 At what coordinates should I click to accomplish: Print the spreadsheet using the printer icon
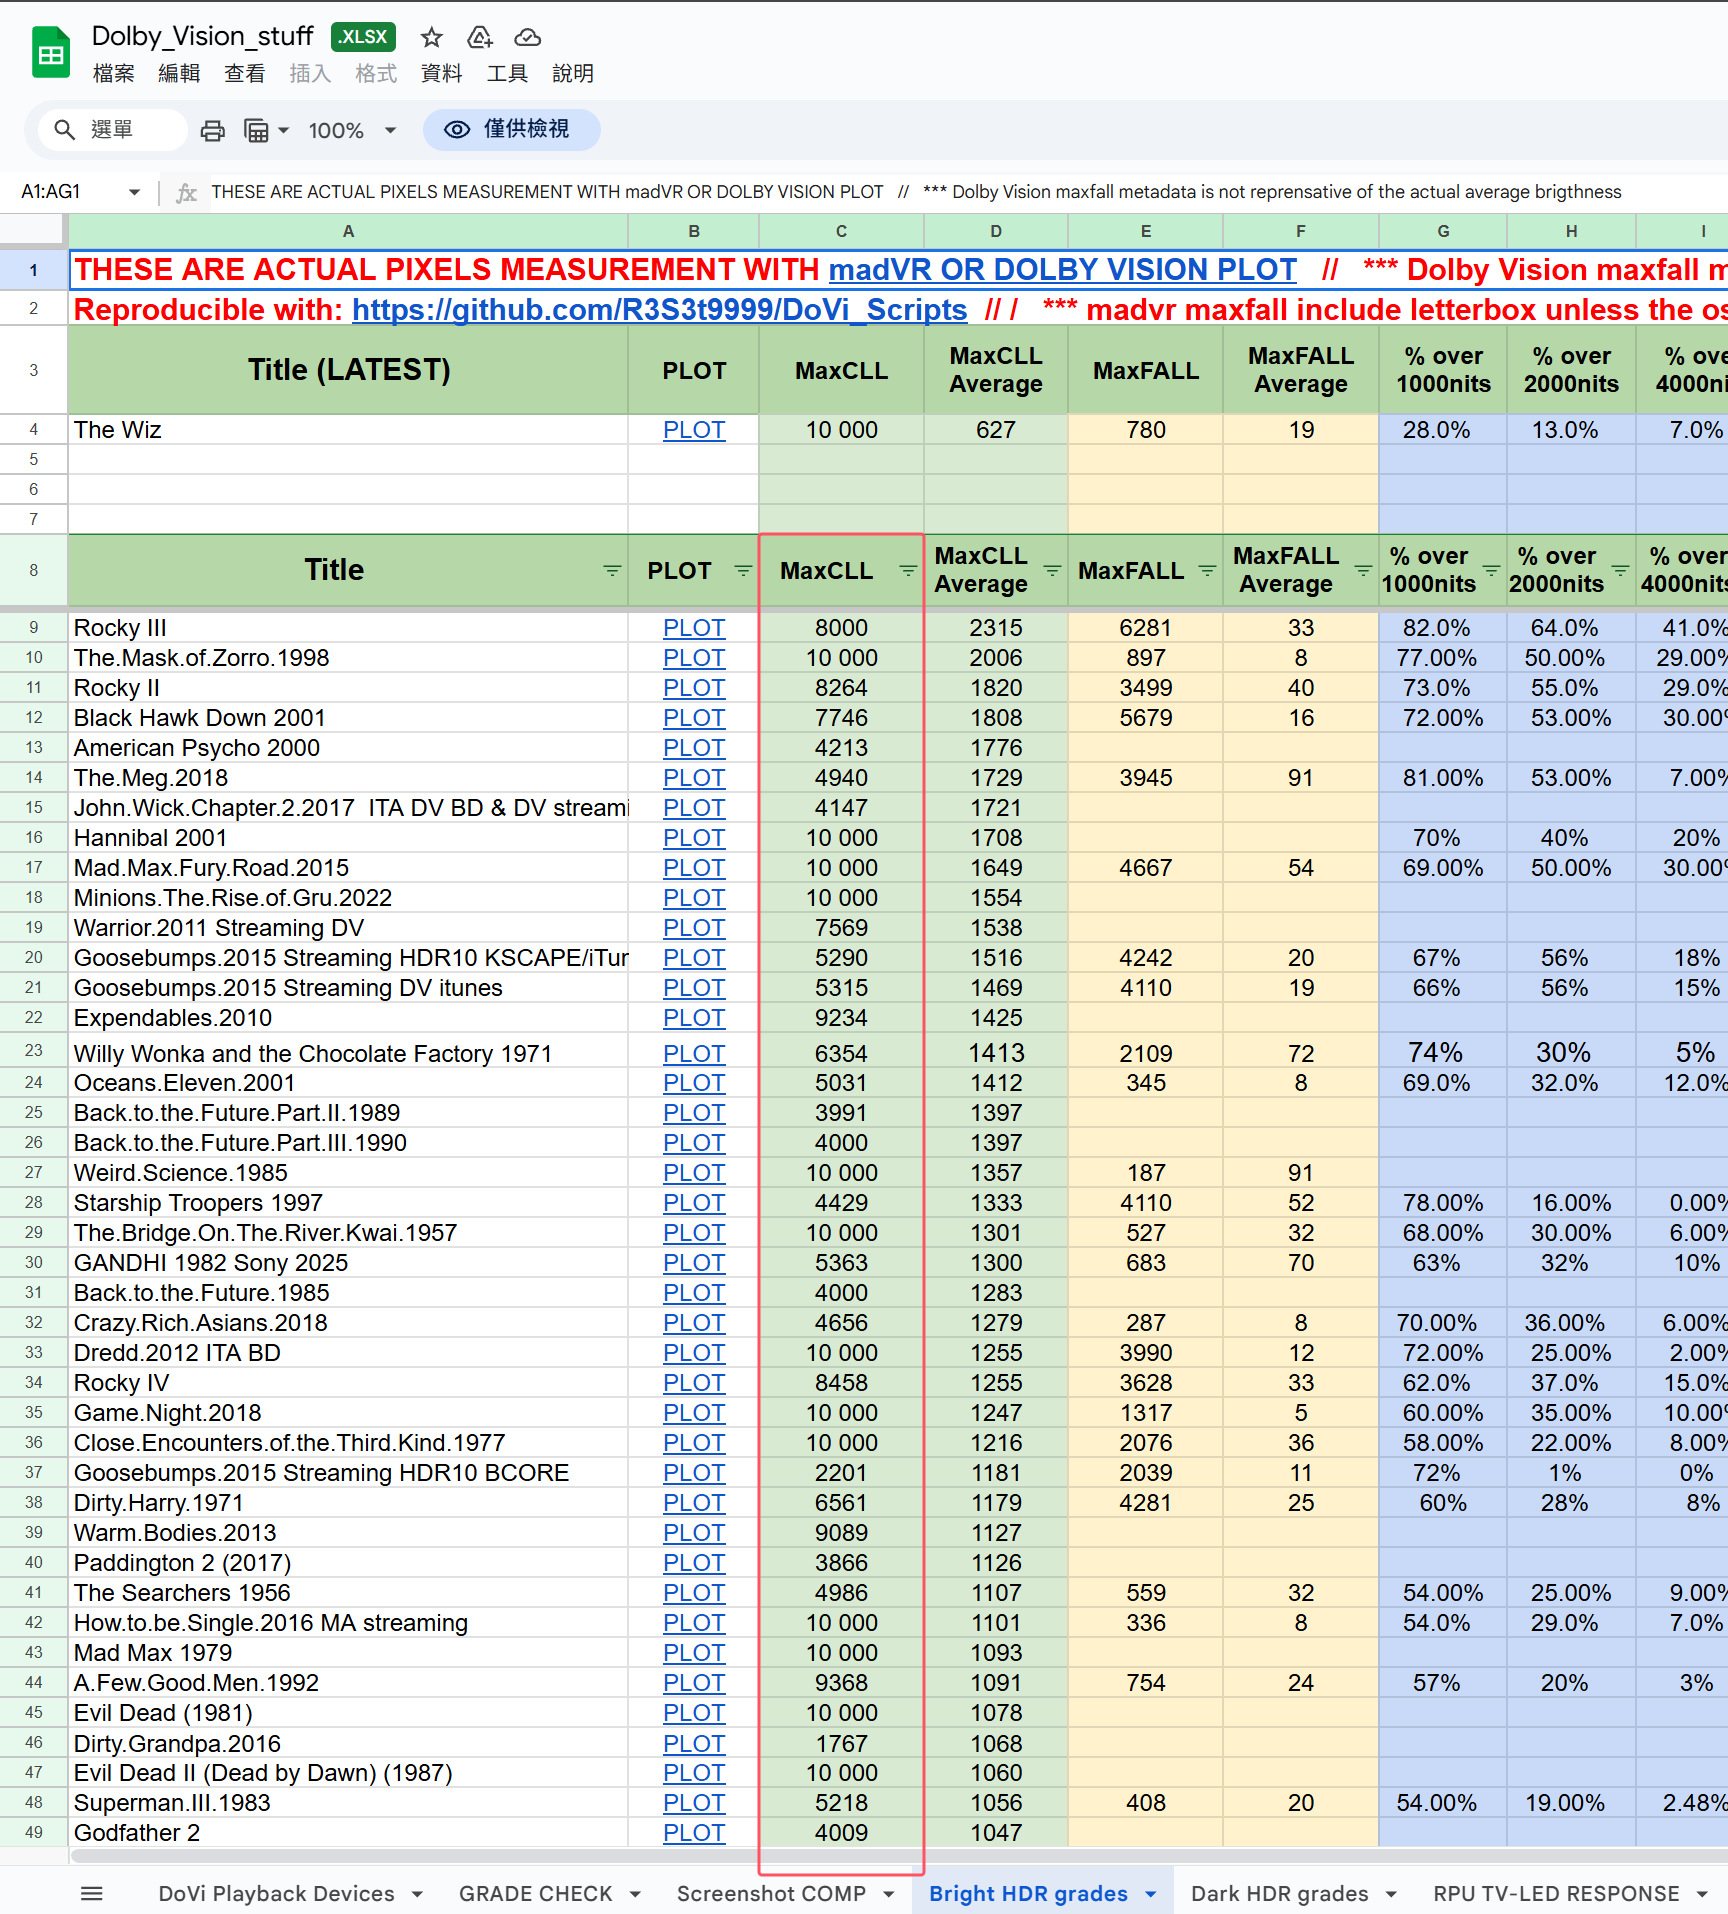pos(212,131)
